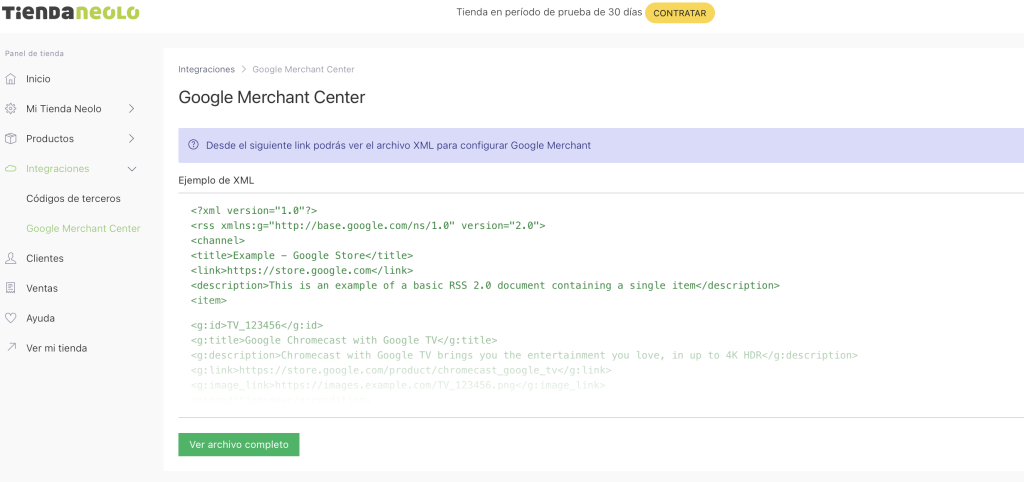Open the Ayuda section
This screenshot has width=1024, height=482.
(x=40, y=318)
